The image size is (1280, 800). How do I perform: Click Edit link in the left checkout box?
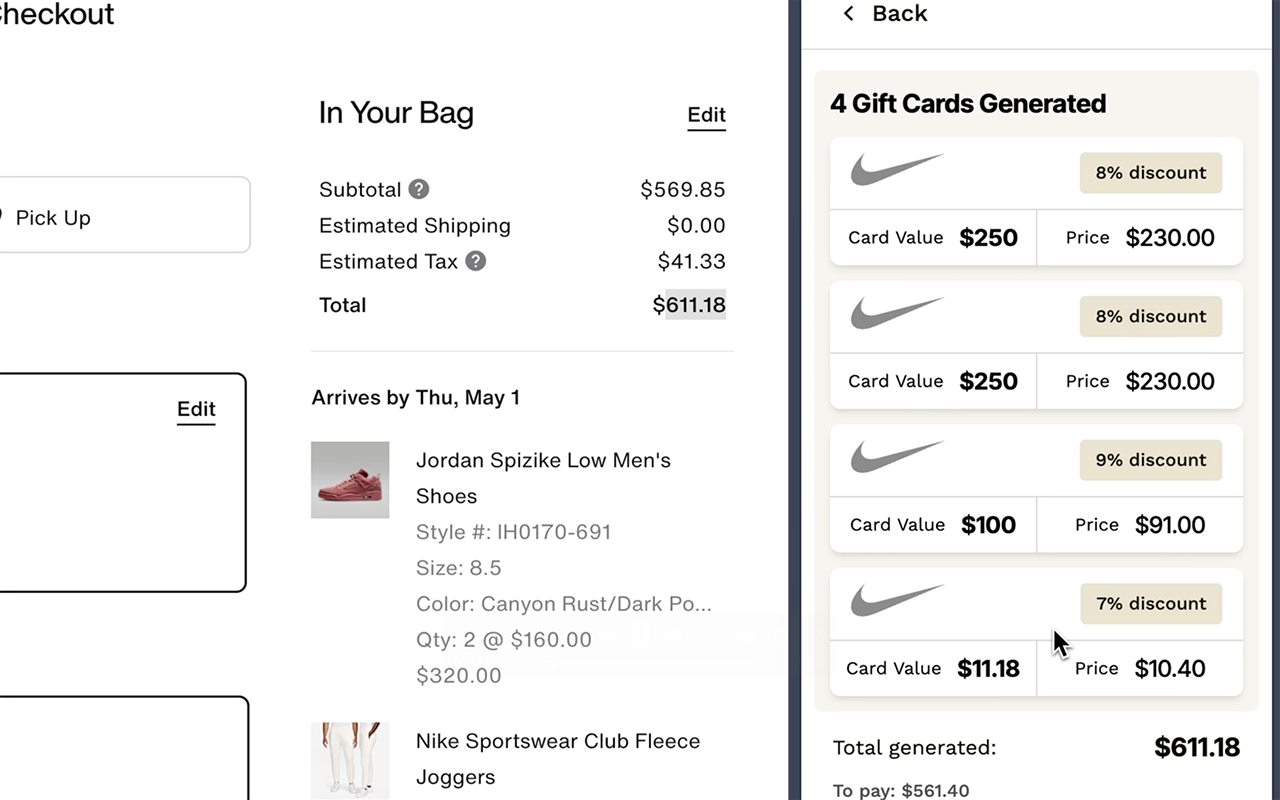tap(196, 409)
